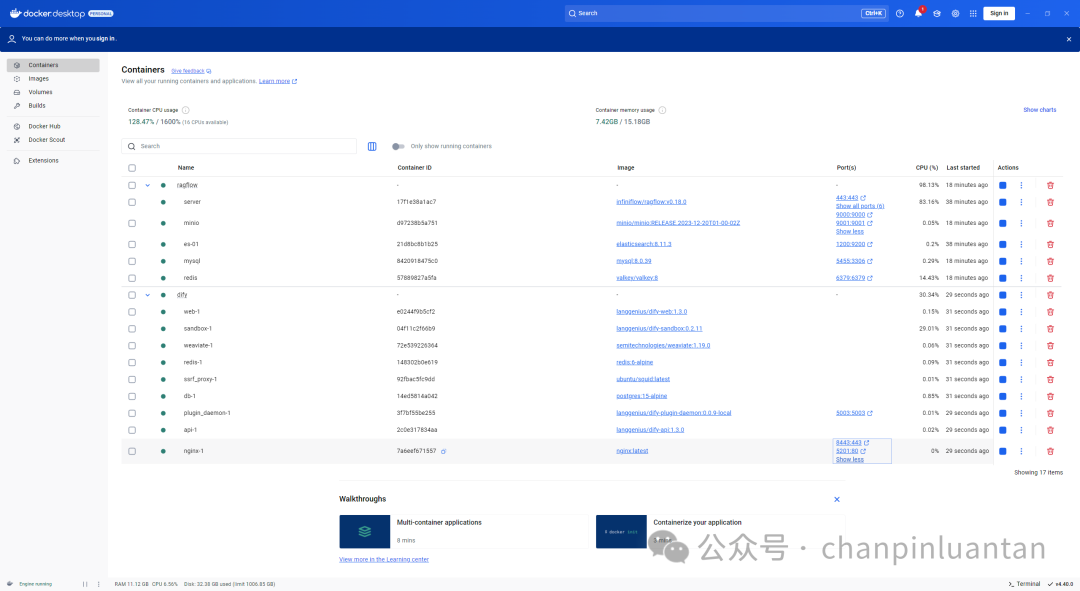
Task: Select the ragflow group checkbox
Action: 132,185
